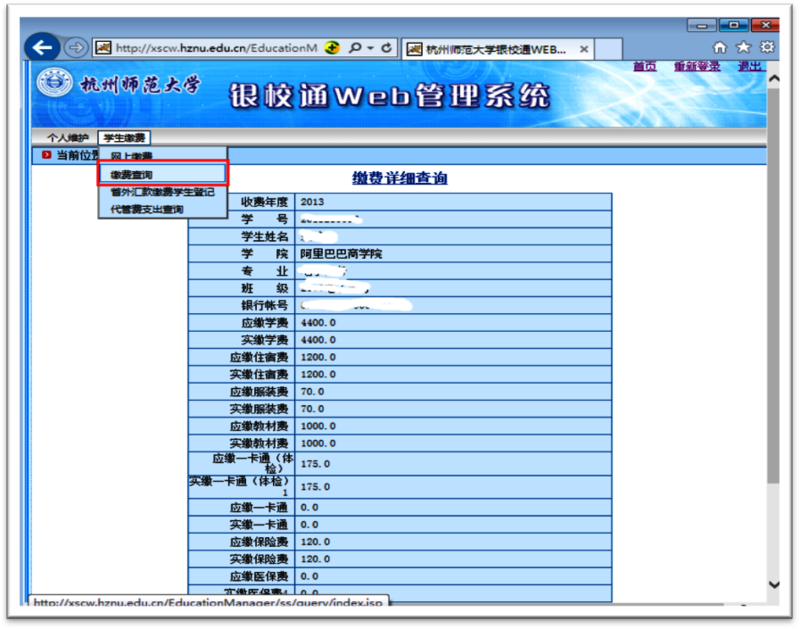800x629 pixels.
Task: Expand the address bar dropdown arrow
Action: pyautogui.click(x=371, y=47)
